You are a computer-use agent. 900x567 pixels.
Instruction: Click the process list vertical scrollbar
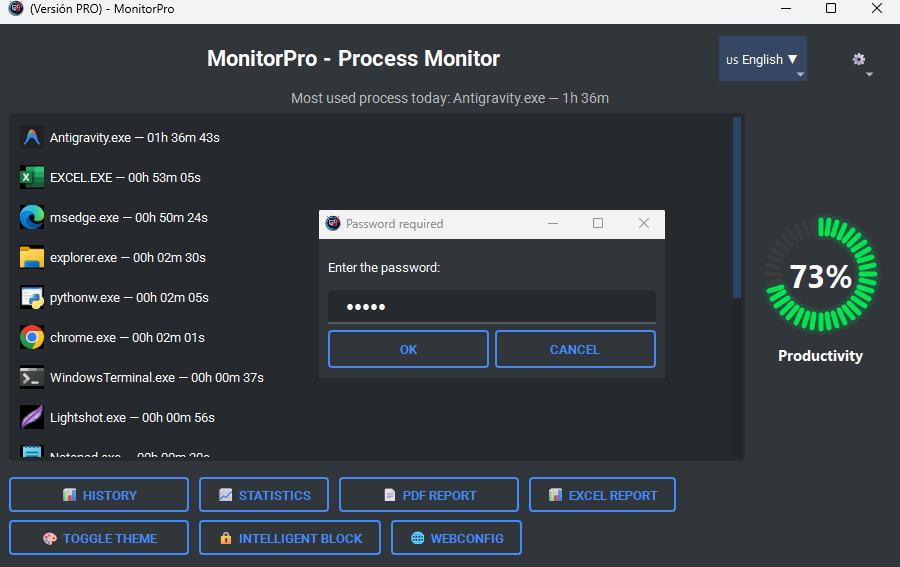click(x=737, y=208)
